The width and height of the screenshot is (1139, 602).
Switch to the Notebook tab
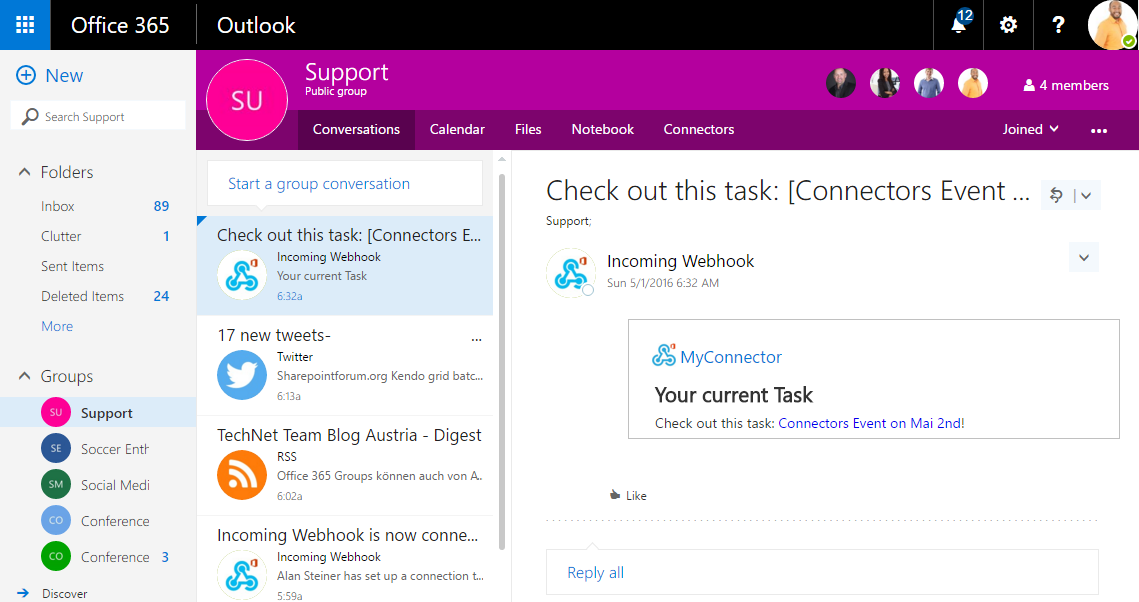[602, 129]
